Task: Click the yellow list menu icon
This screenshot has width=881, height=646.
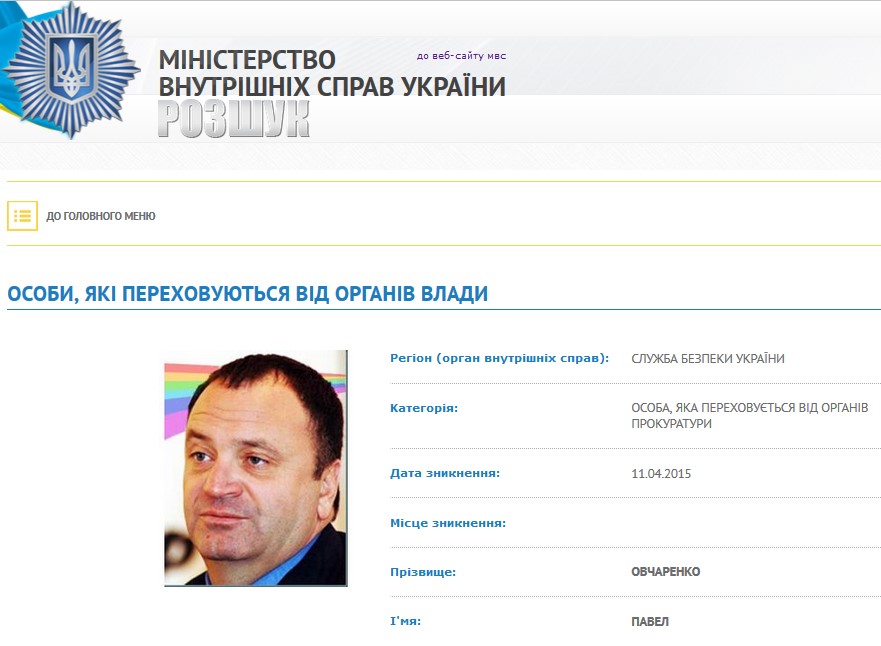Action: click(x=22, y=216)
